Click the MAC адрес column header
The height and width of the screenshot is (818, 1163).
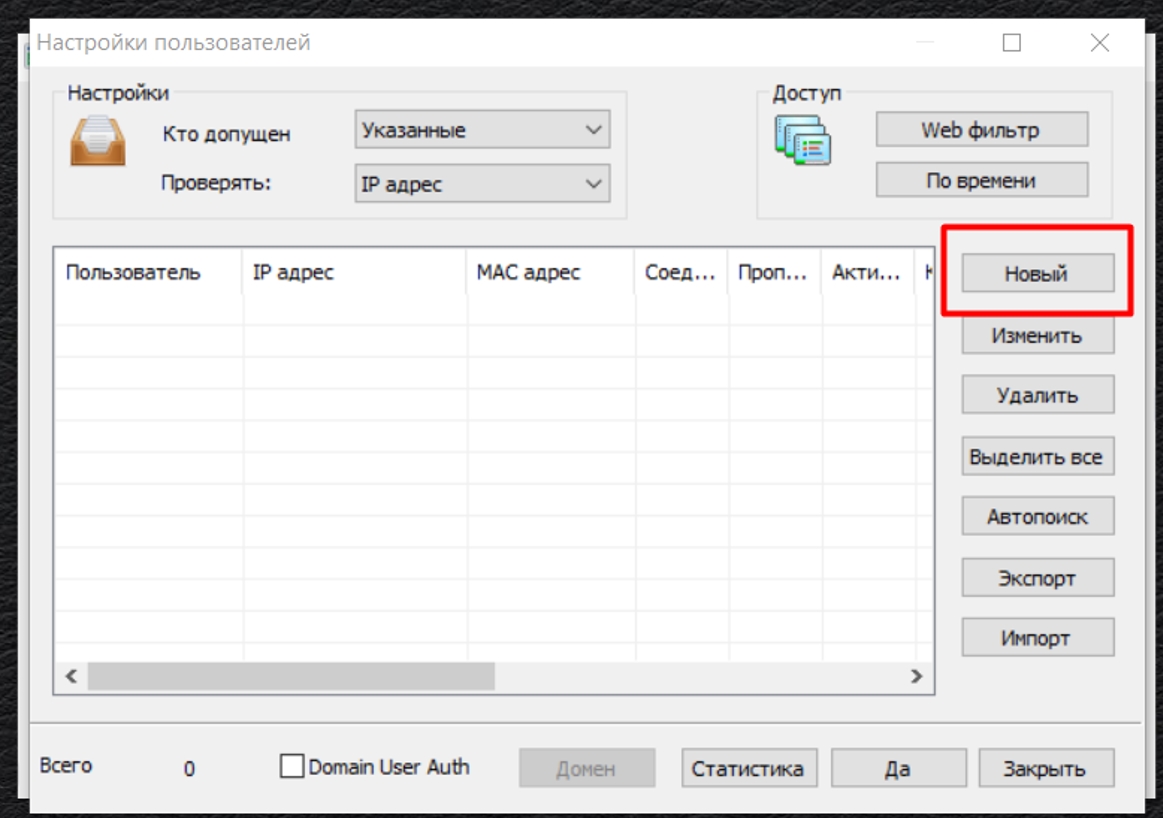point(550,272)
